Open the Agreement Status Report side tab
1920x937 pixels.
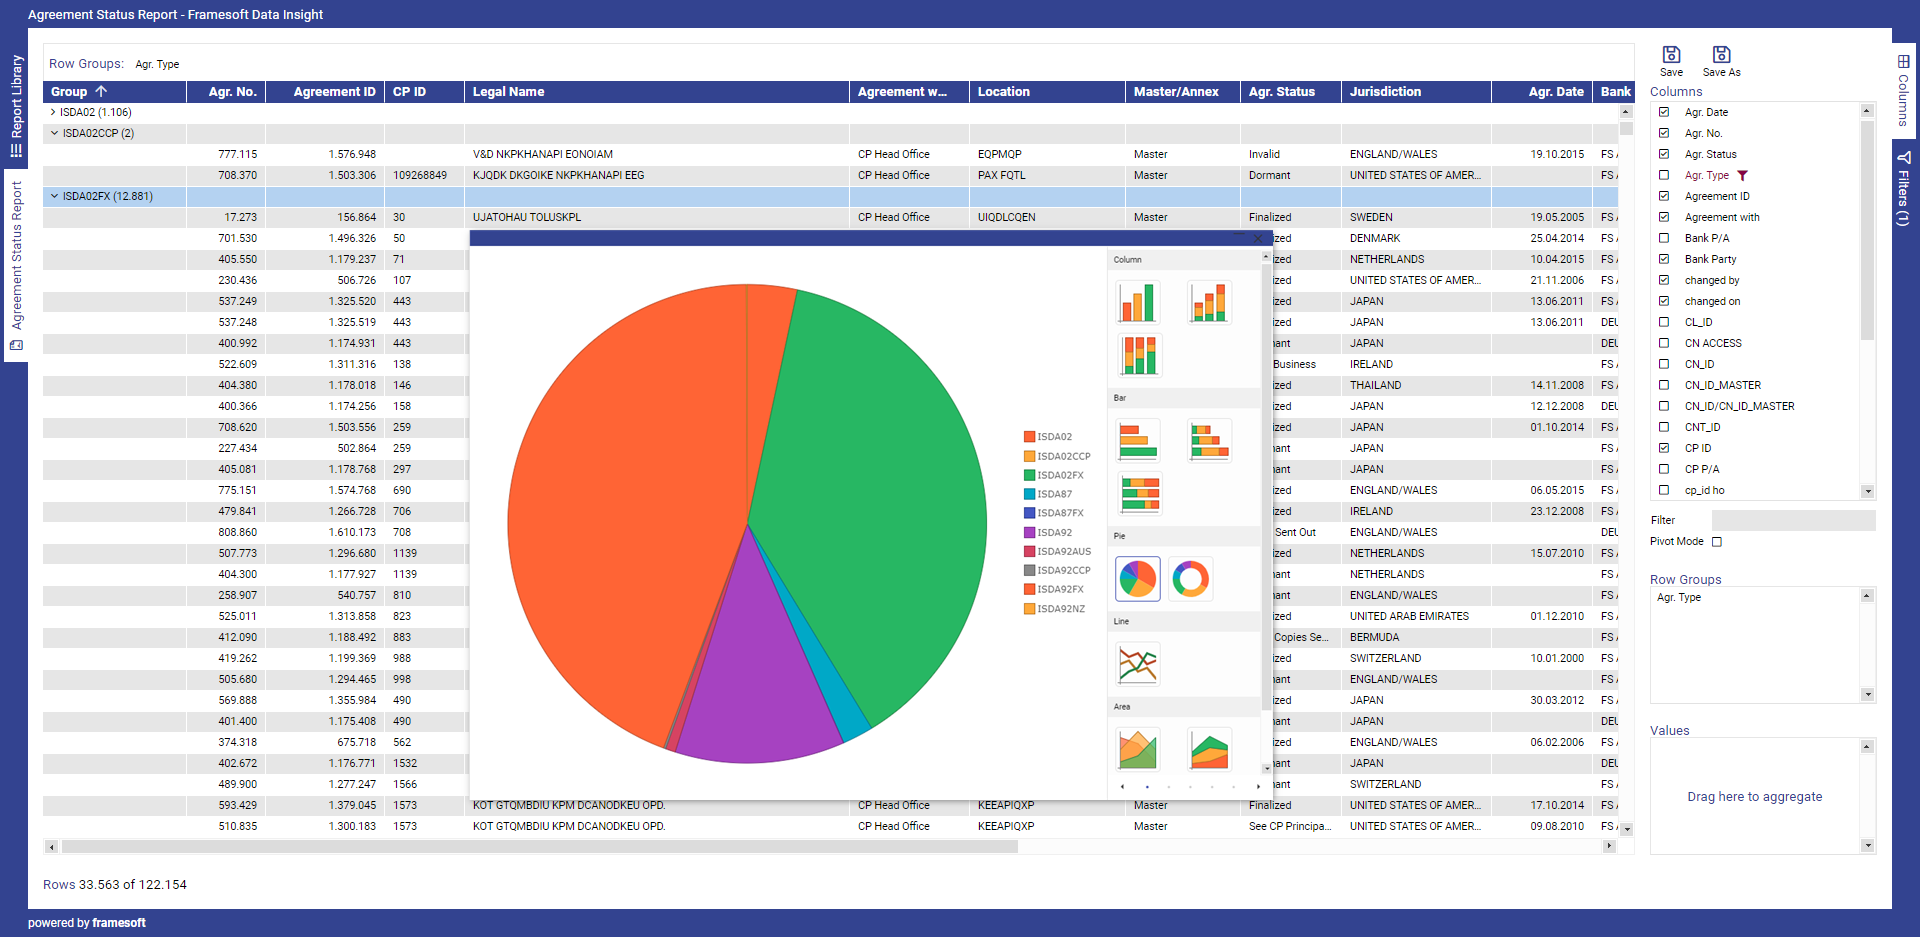pyautogui.click(x=16, y=265)
